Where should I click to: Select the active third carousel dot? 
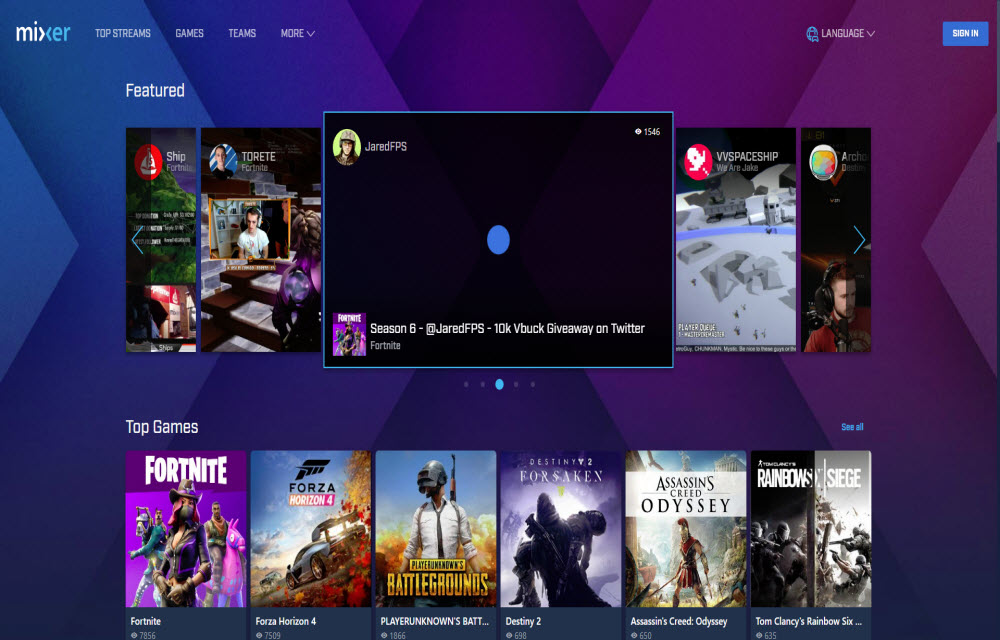(x=499, y=384)
